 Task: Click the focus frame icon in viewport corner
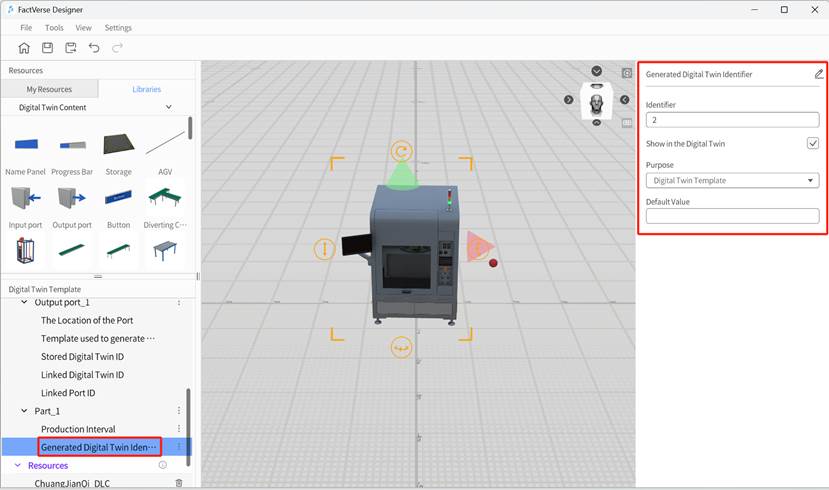click(x=627, y=73)
